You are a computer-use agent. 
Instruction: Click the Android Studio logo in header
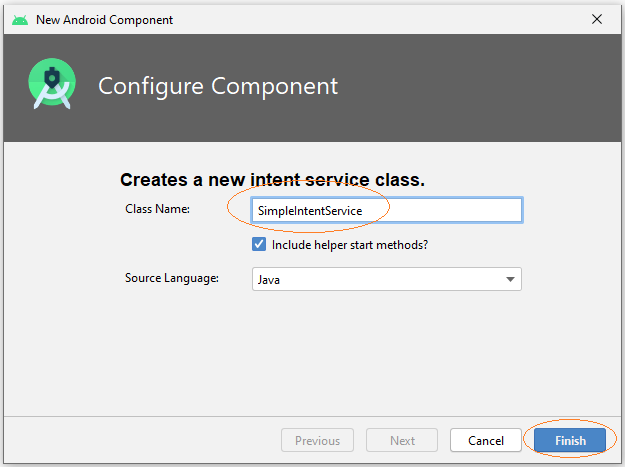tap(52, 84)
